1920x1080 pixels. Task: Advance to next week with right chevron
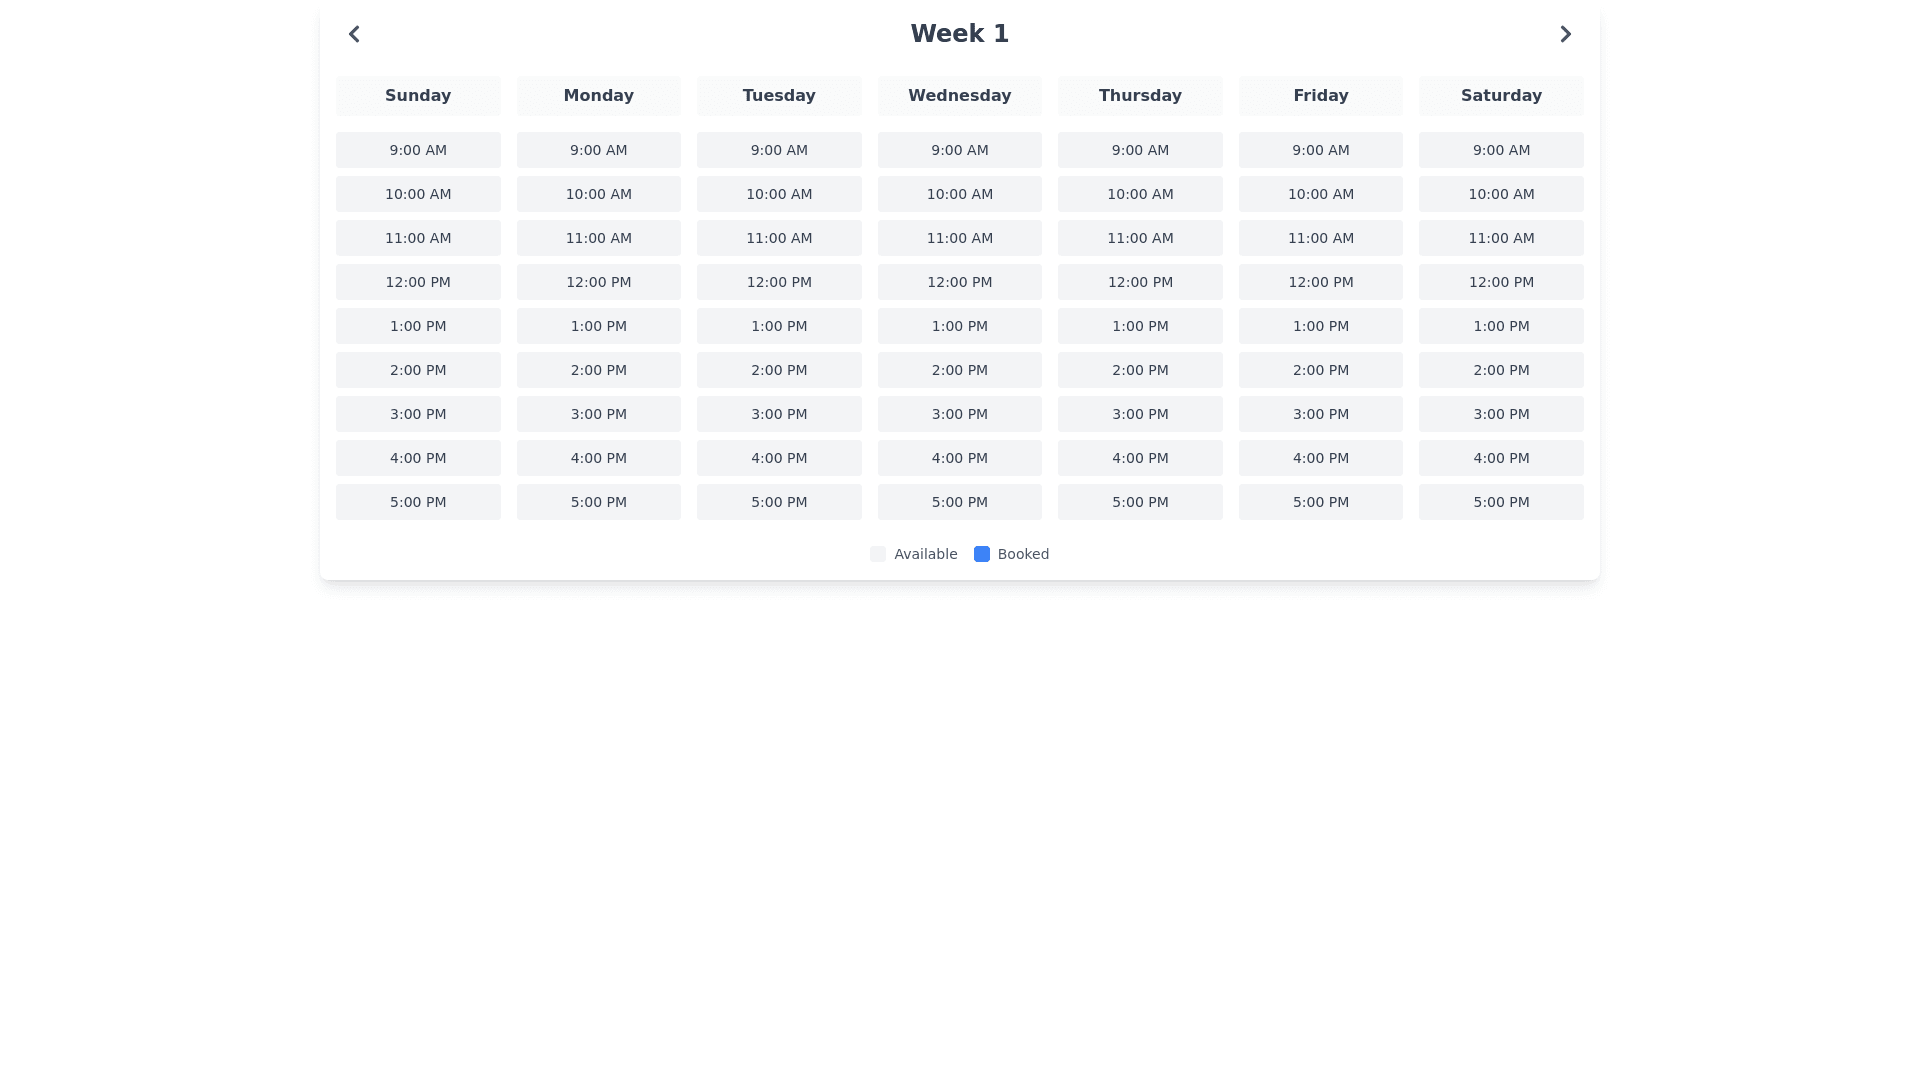point(1565,34)
